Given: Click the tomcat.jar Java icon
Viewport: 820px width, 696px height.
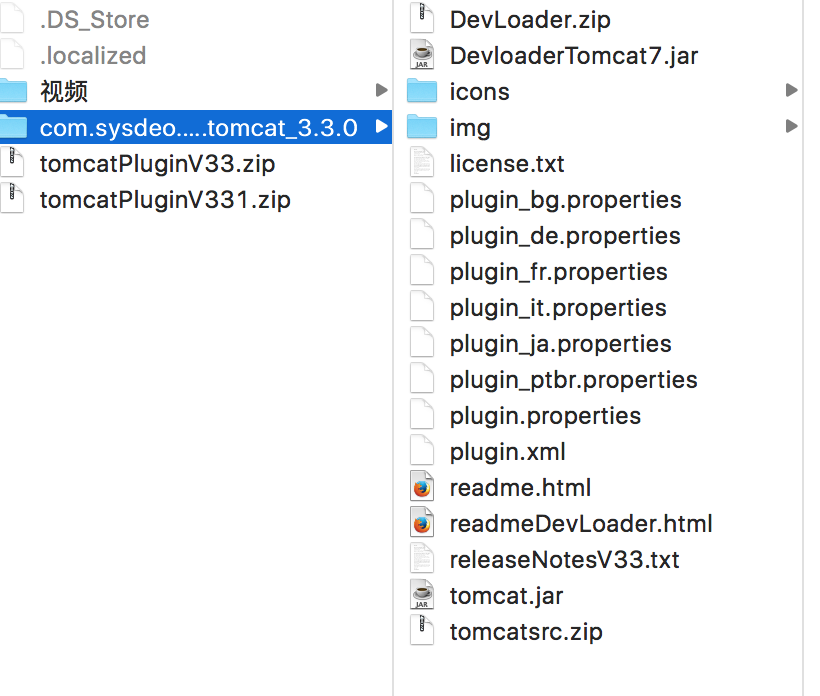Looking at the screenshot, I should pyautogui.click(x=422, y=595).
